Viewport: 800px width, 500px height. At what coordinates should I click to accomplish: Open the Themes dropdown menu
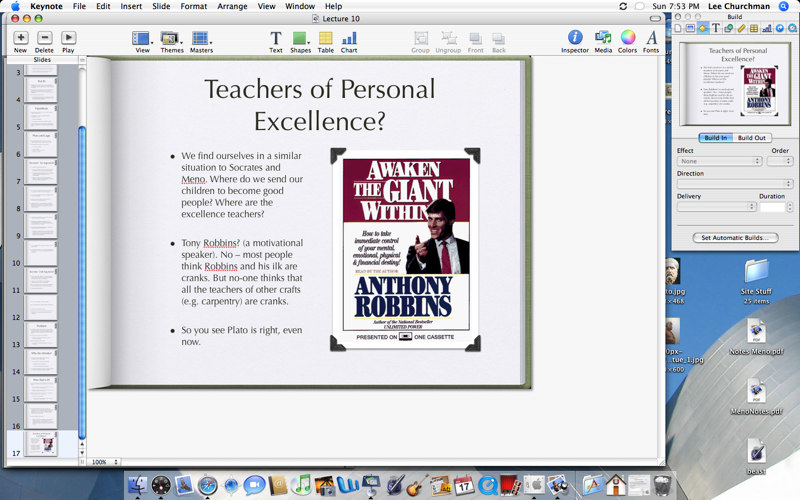tap(172, 38)
